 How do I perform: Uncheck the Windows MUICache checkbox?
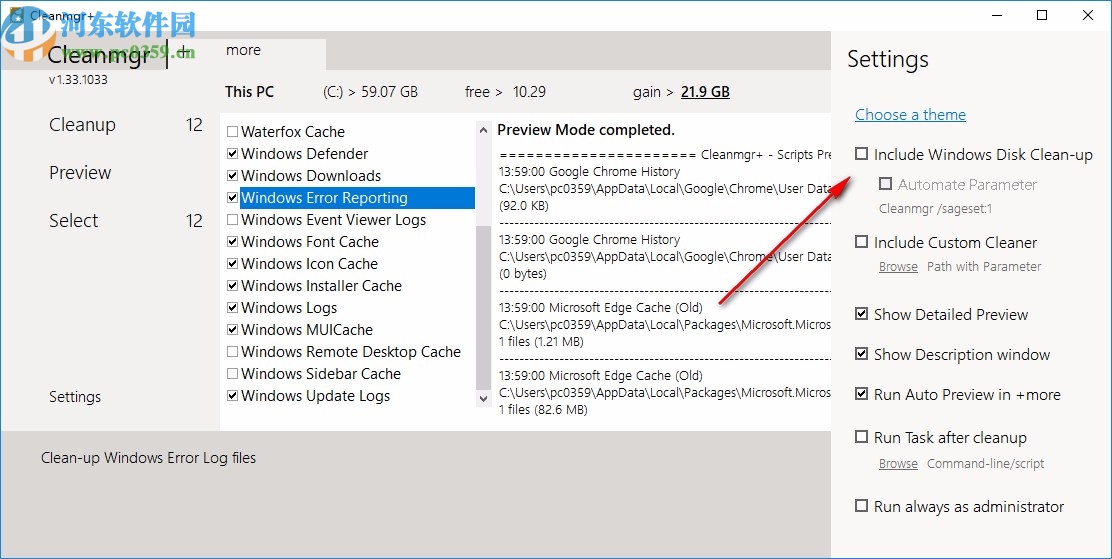232,330
